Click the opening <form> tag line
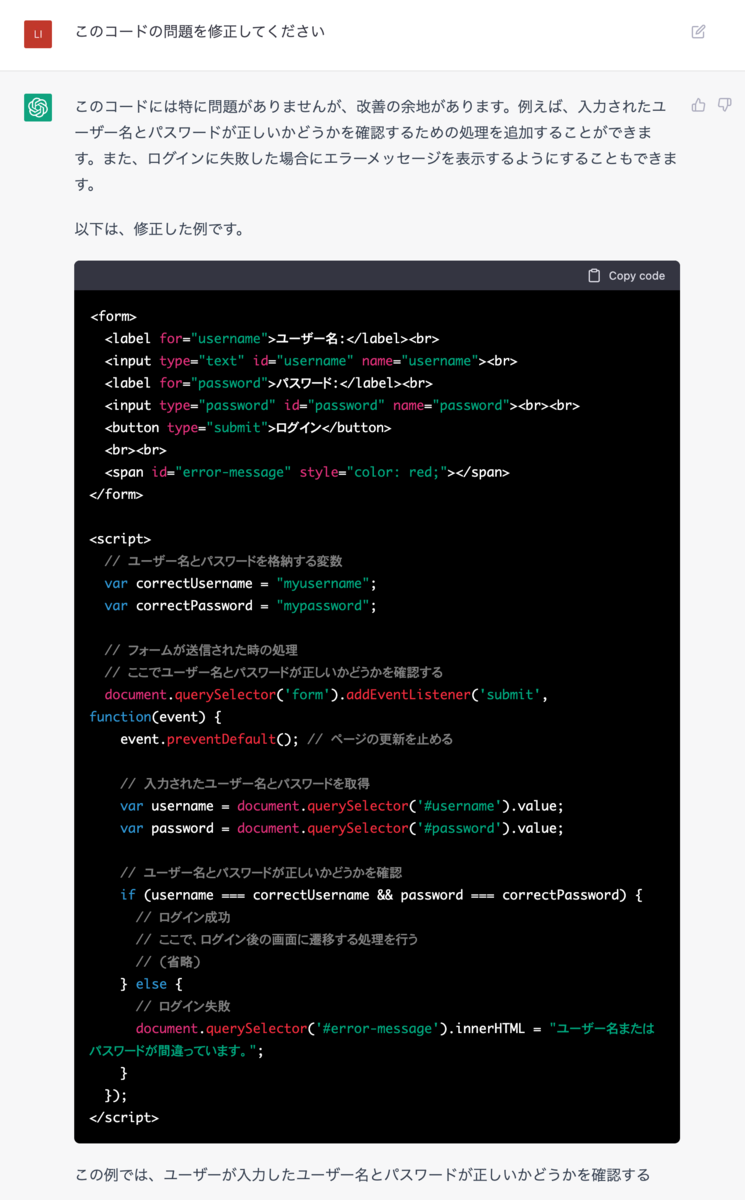 (x=113, y=316)
